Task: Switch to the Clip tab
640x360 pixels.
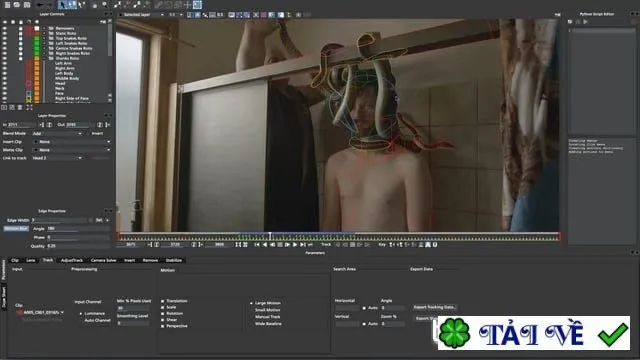Action: click(15, 260)
